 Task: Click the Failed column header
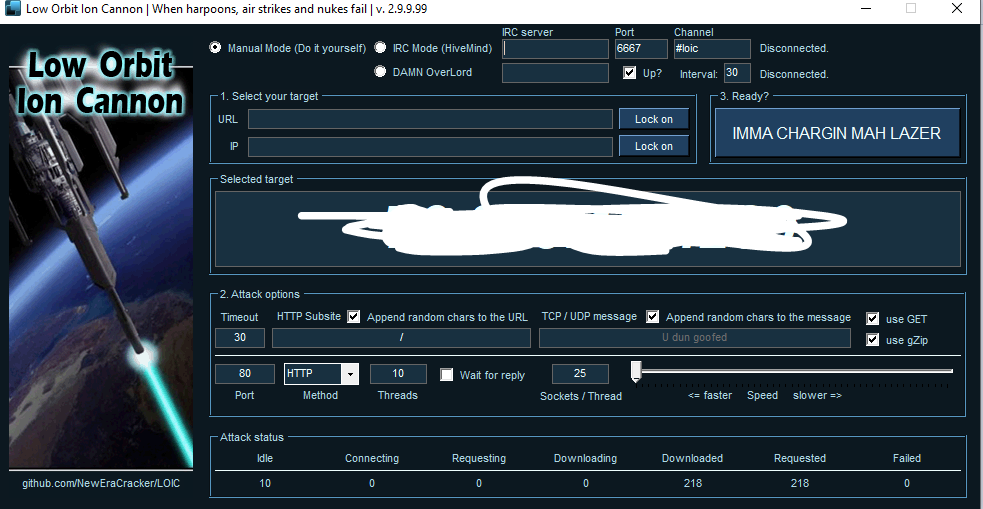(907, 458)
